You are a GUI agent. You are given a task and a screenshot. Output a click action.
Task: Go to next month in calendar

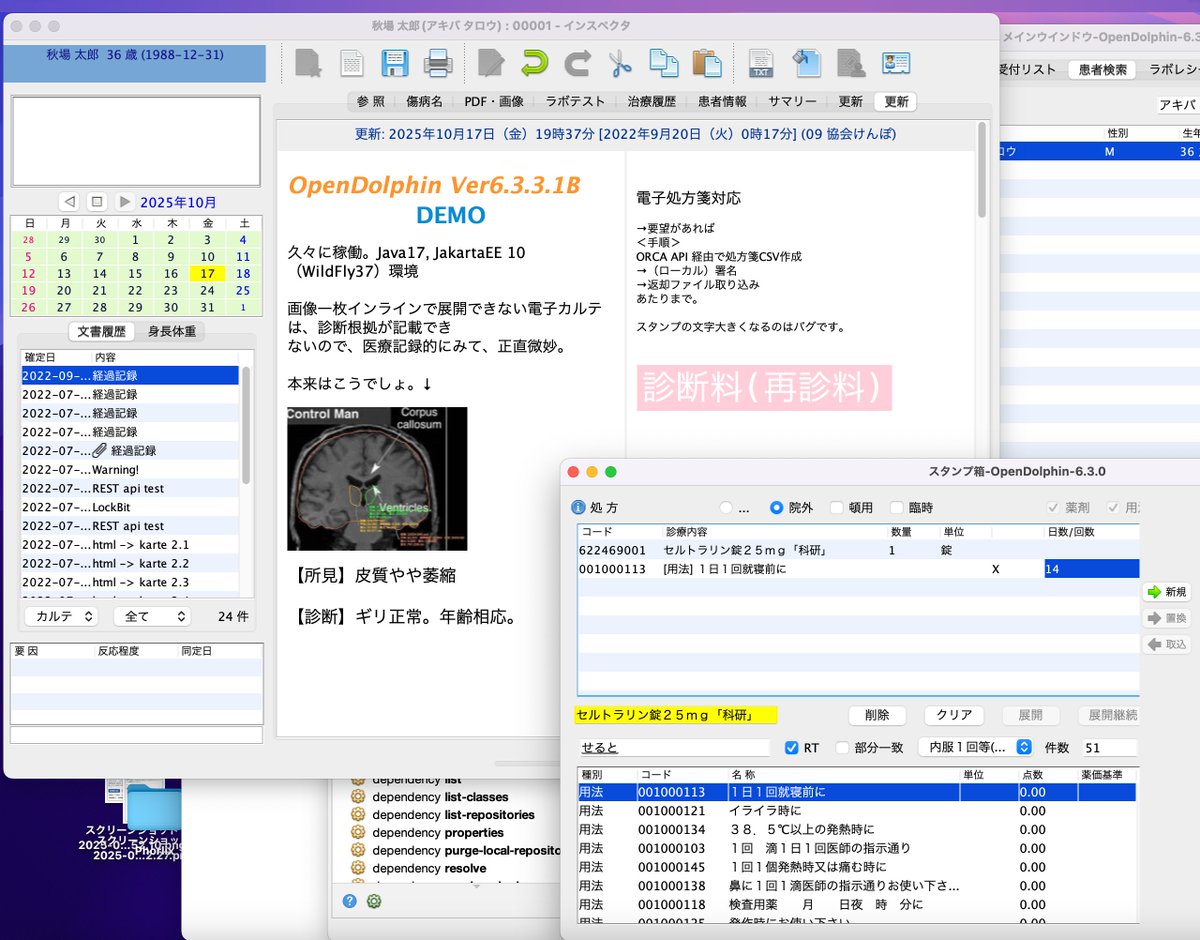(x=124, y=201)
